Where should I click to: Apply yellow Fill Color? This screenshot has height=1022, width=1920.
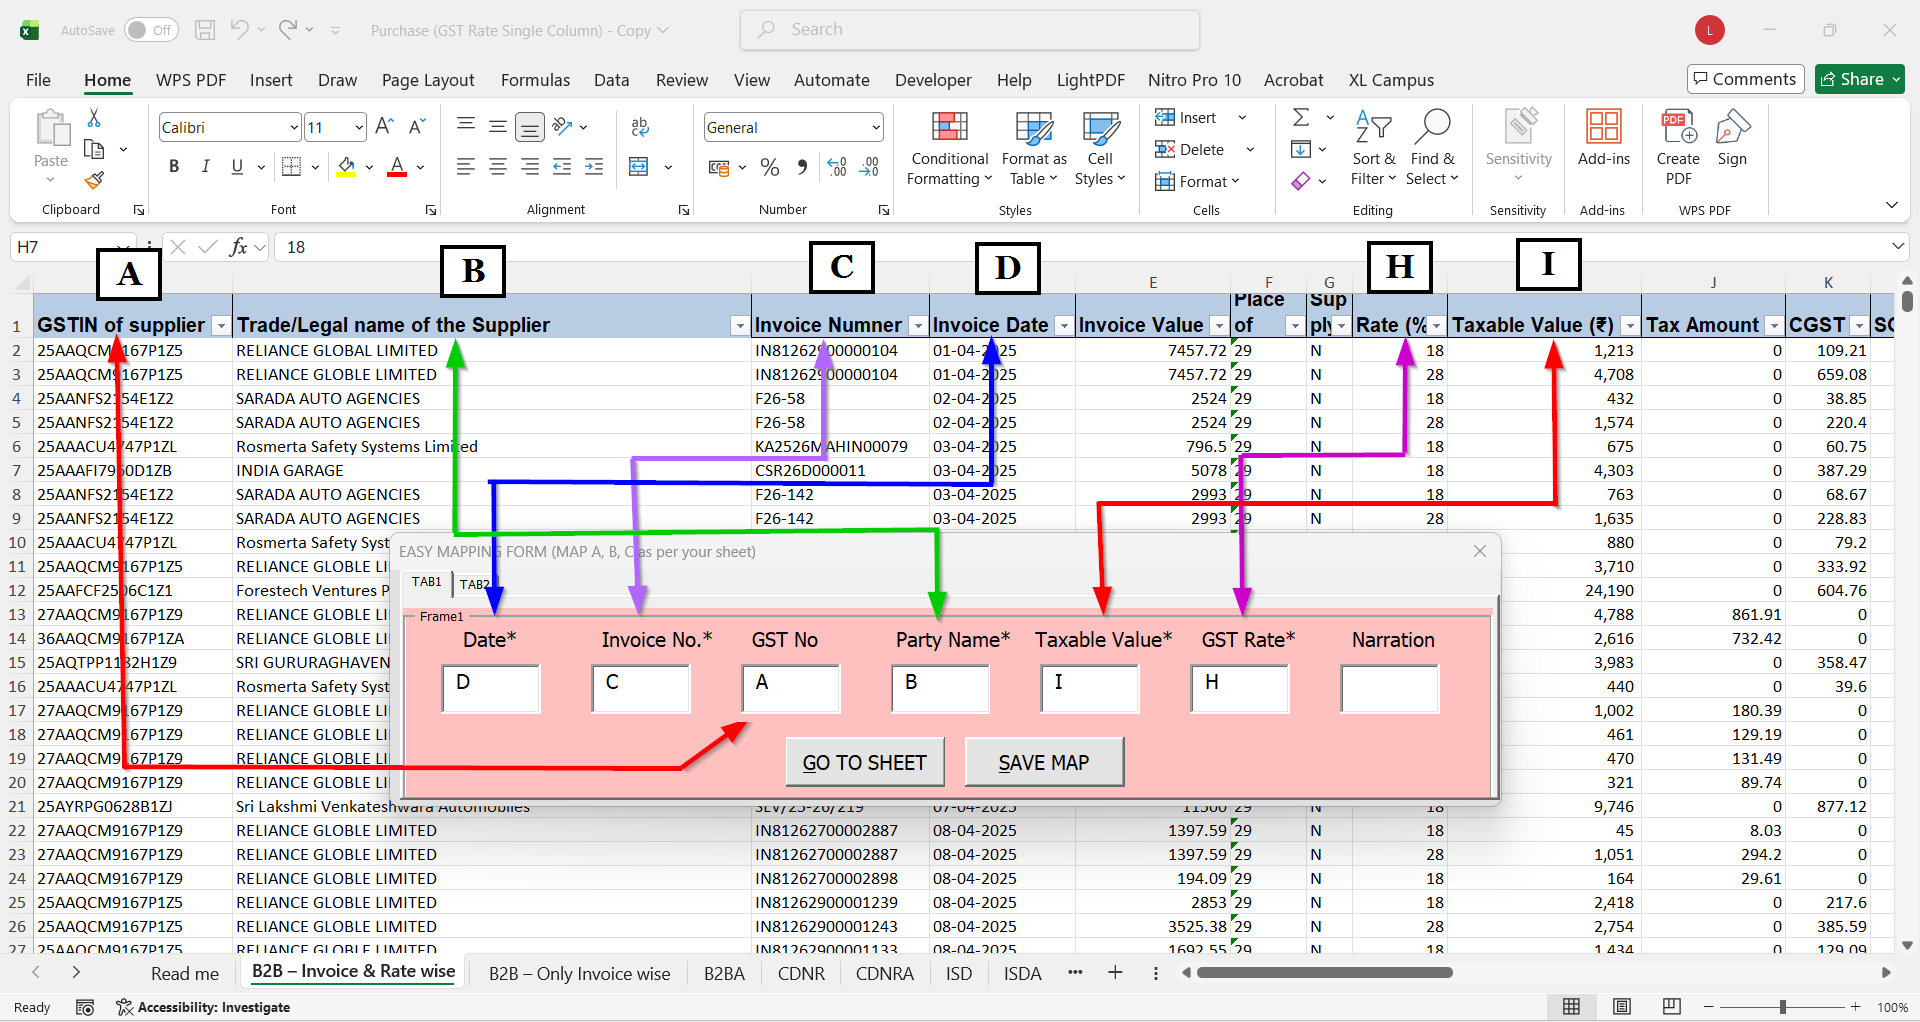(x=346, y=166)
